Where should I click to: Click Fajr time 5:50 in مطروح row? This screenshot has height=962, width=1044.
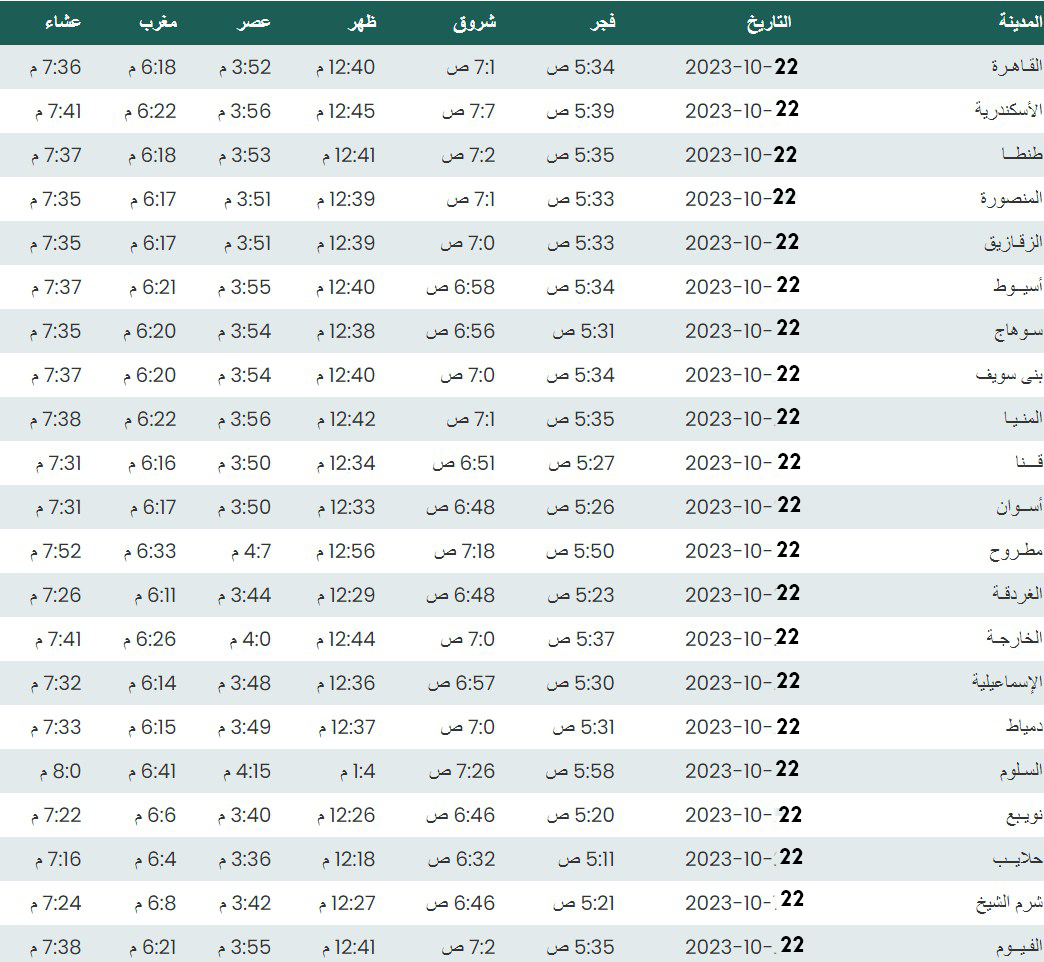[x=580, y=551]
